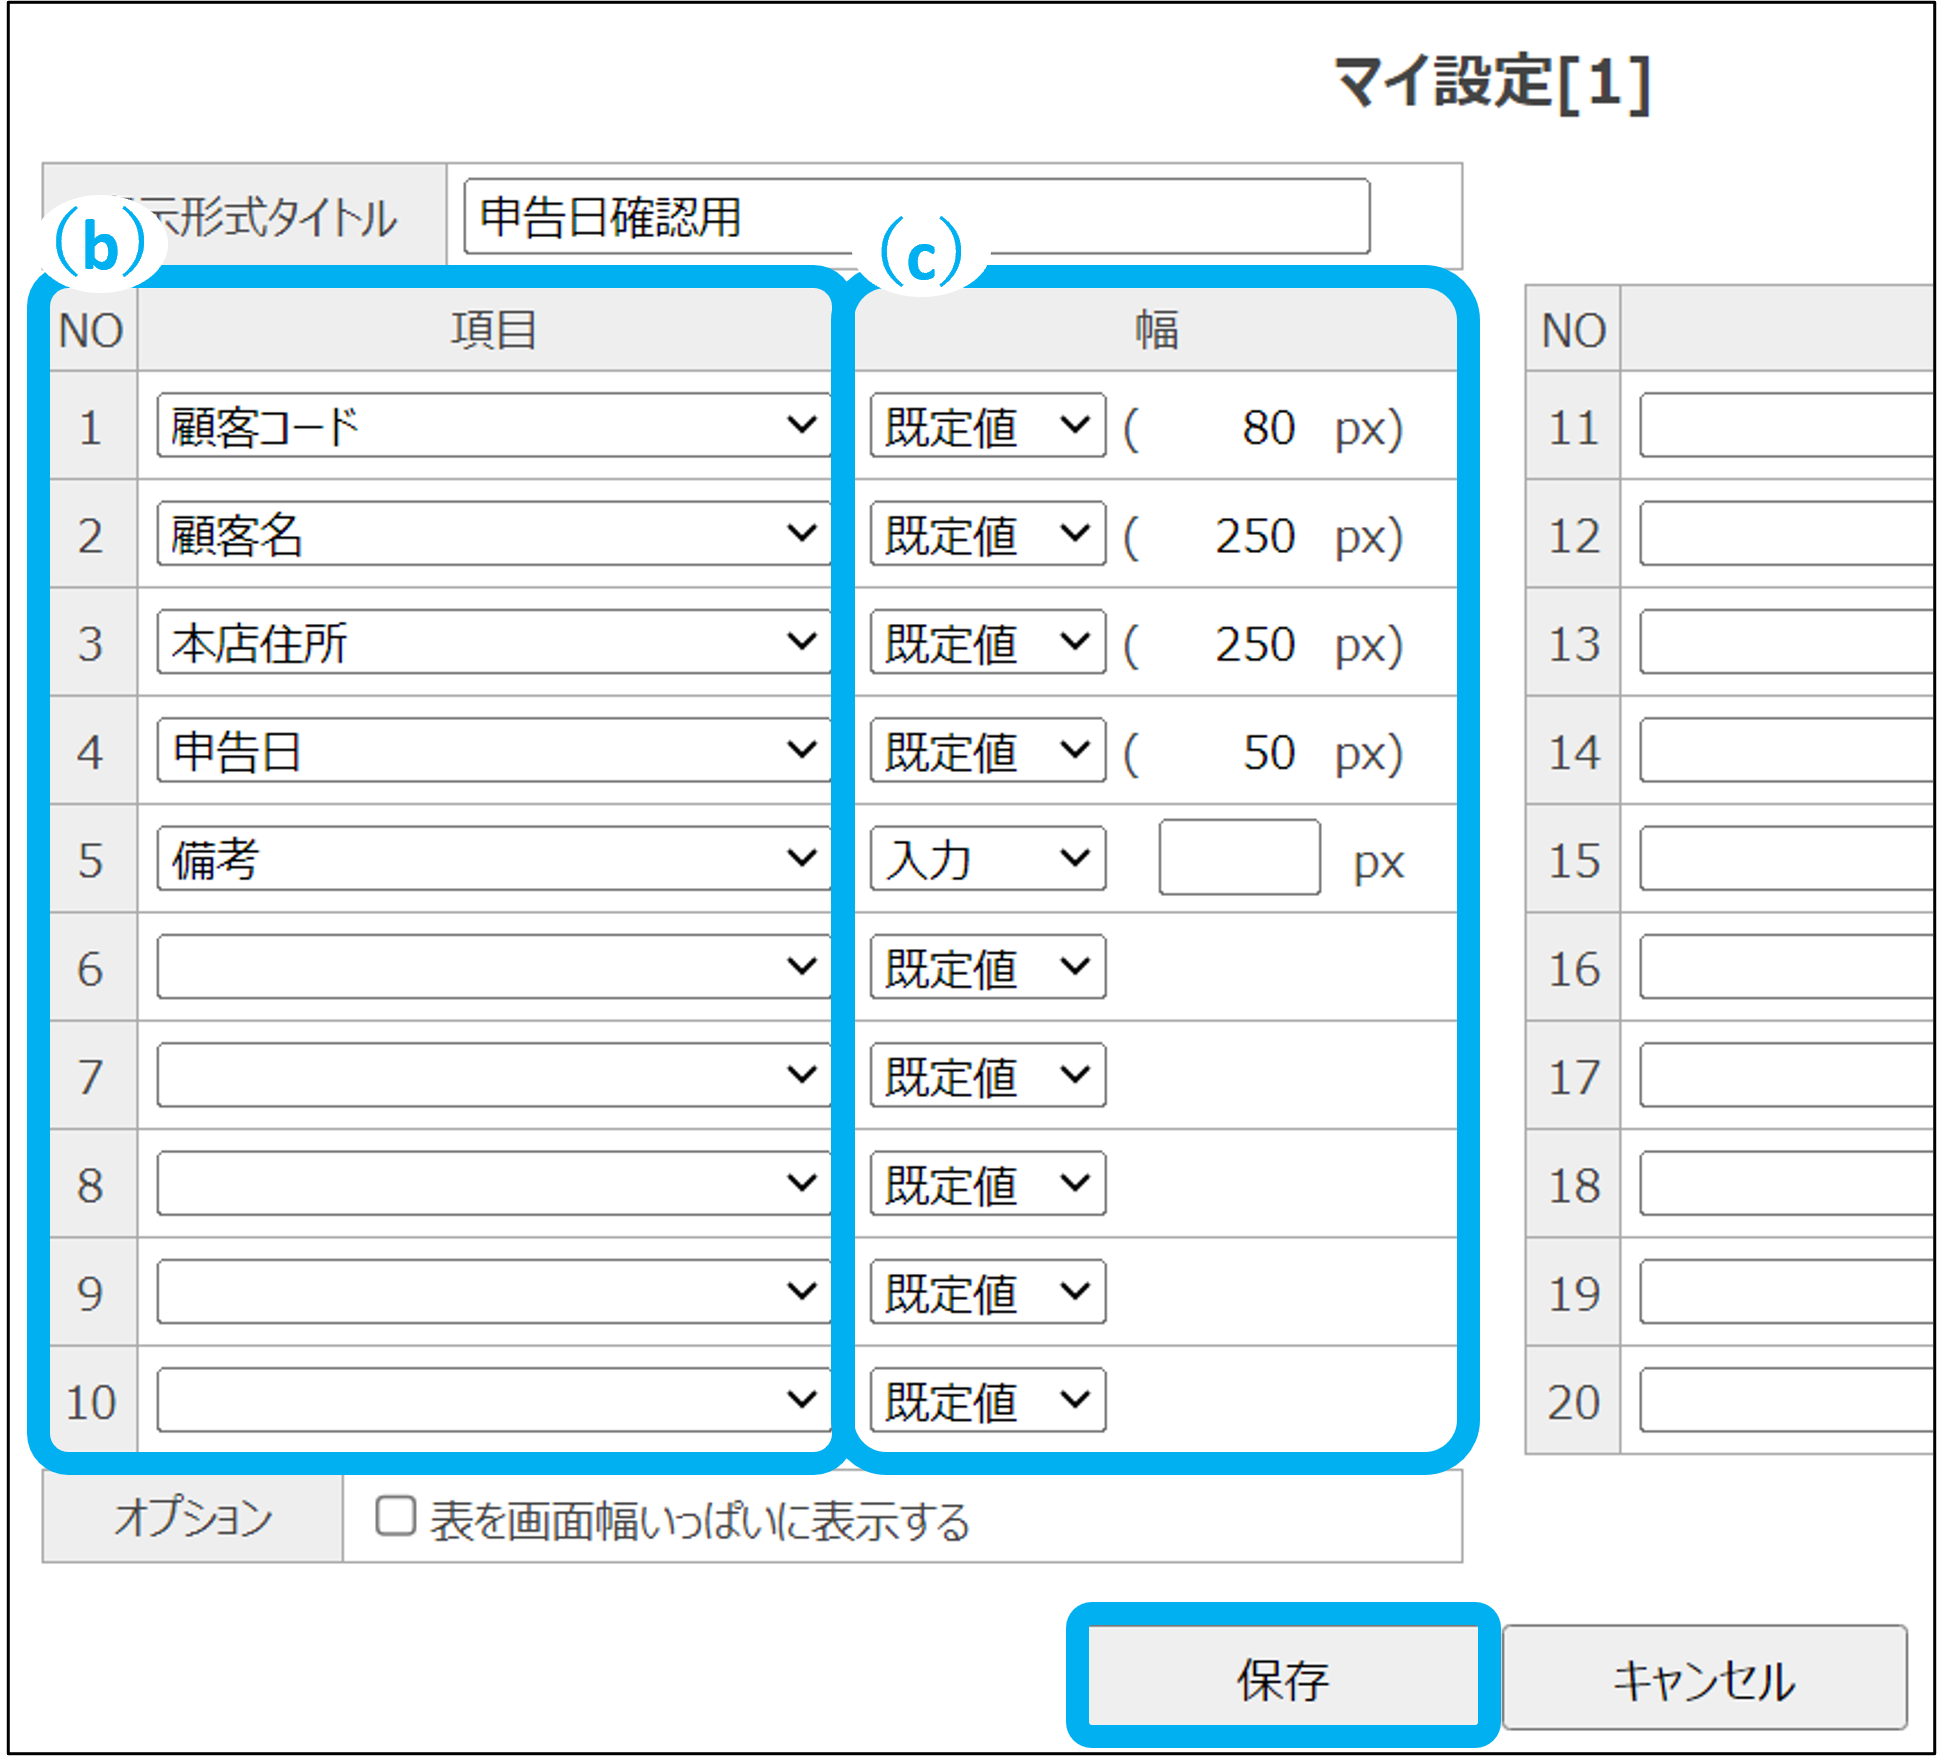Open empty item dropdown in row 10
This screenshot has height=1756, width=1937.
[492, 1400]
